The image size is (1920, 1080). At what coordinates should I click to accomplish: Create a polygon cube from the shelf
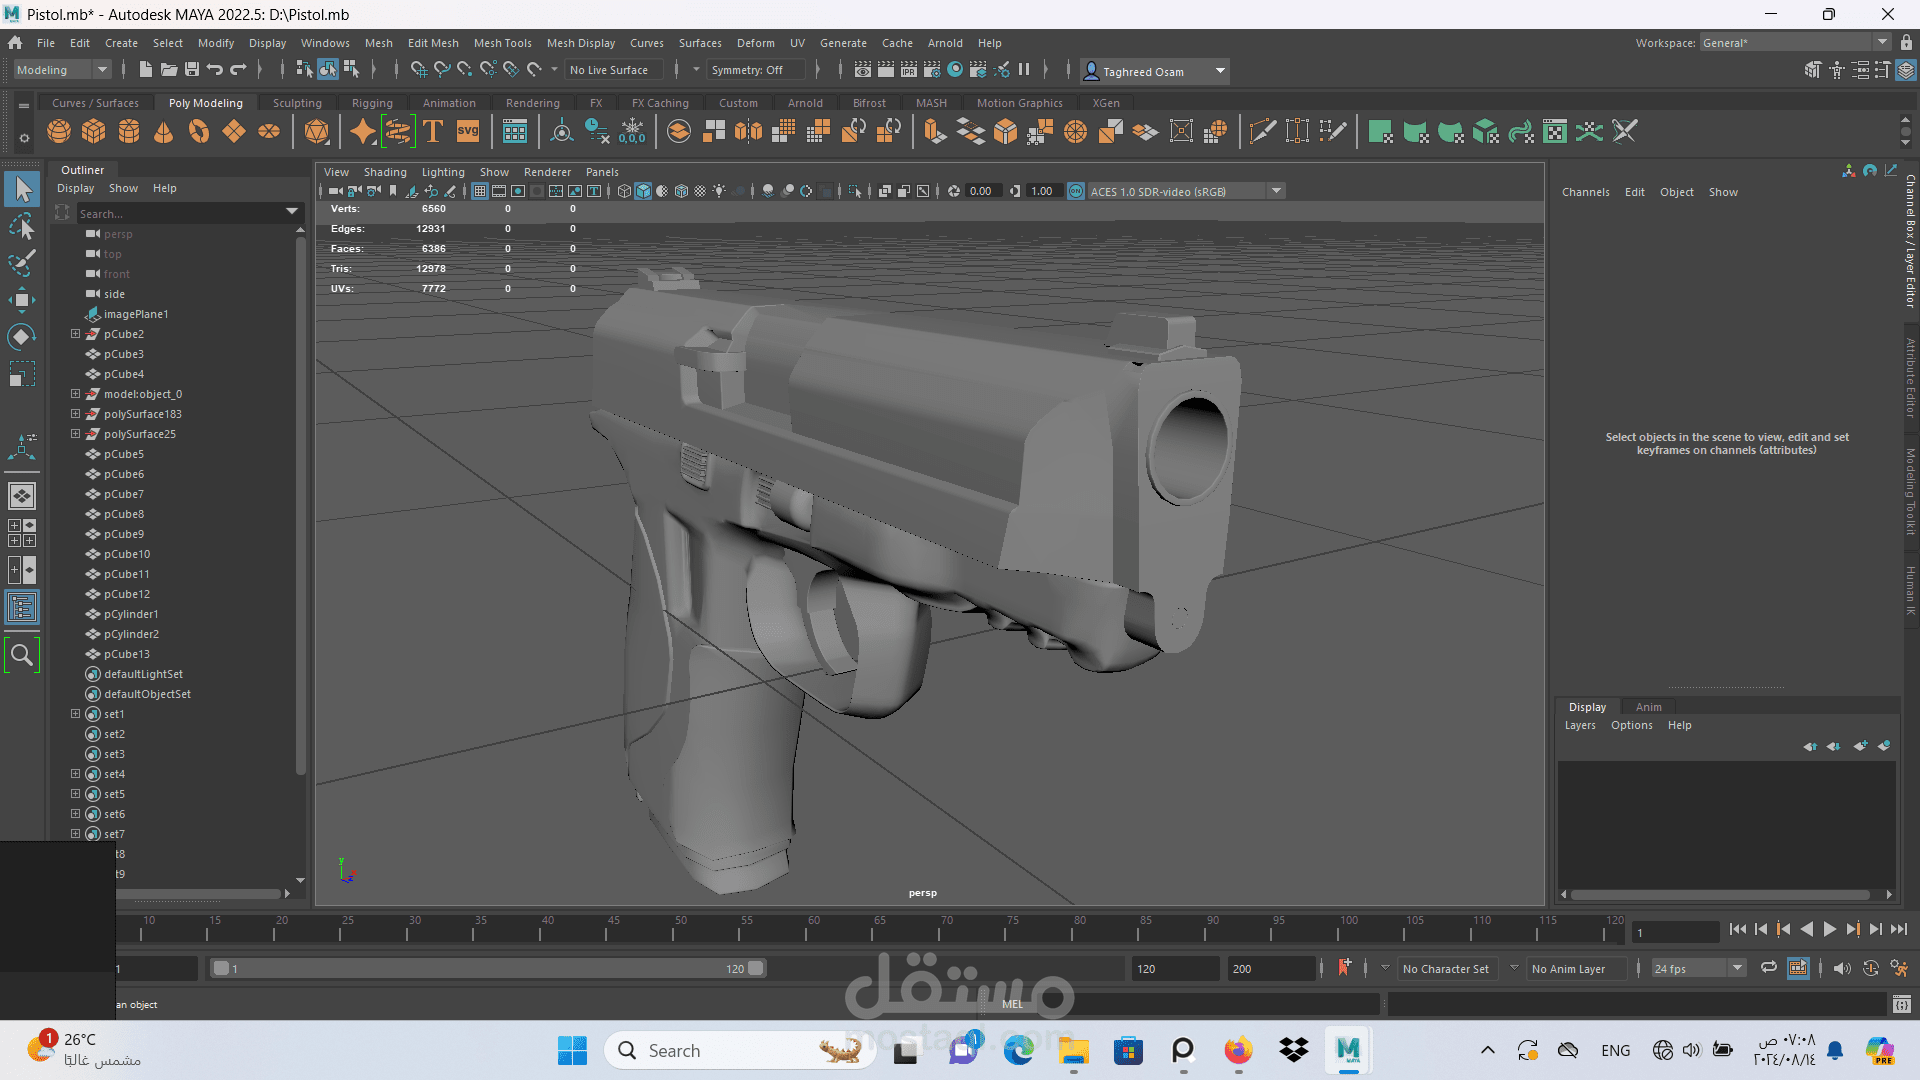point(94,132)
